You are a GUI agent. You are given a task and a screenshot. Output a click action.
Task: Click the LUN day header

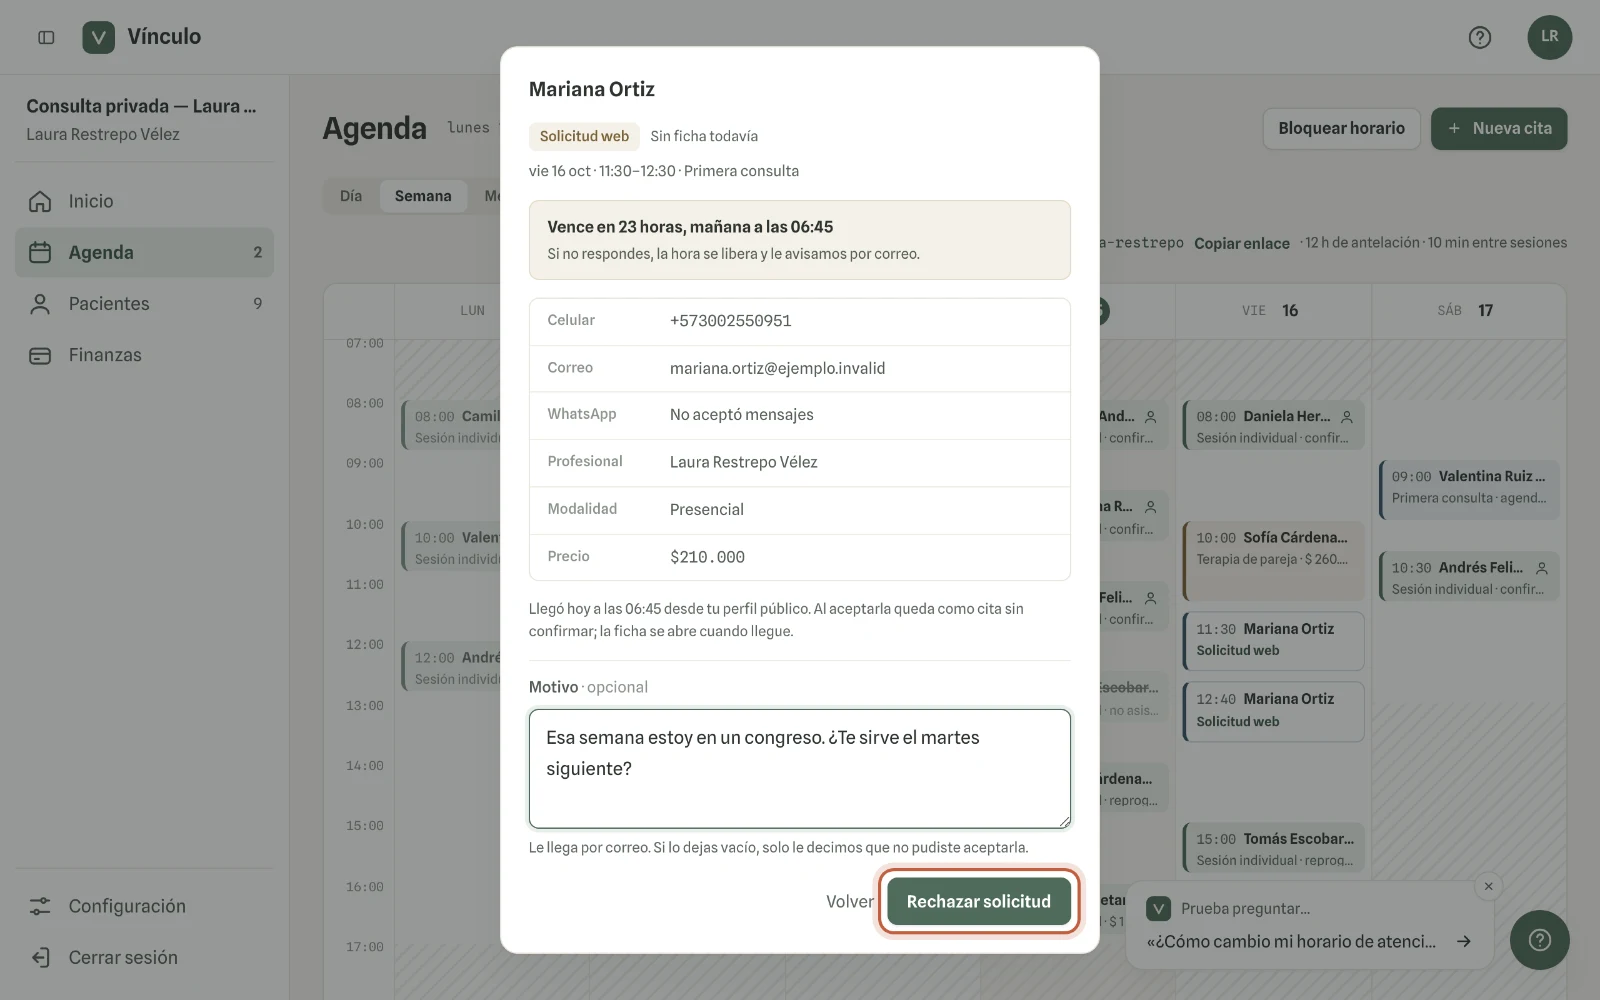(x=472, y=311)
